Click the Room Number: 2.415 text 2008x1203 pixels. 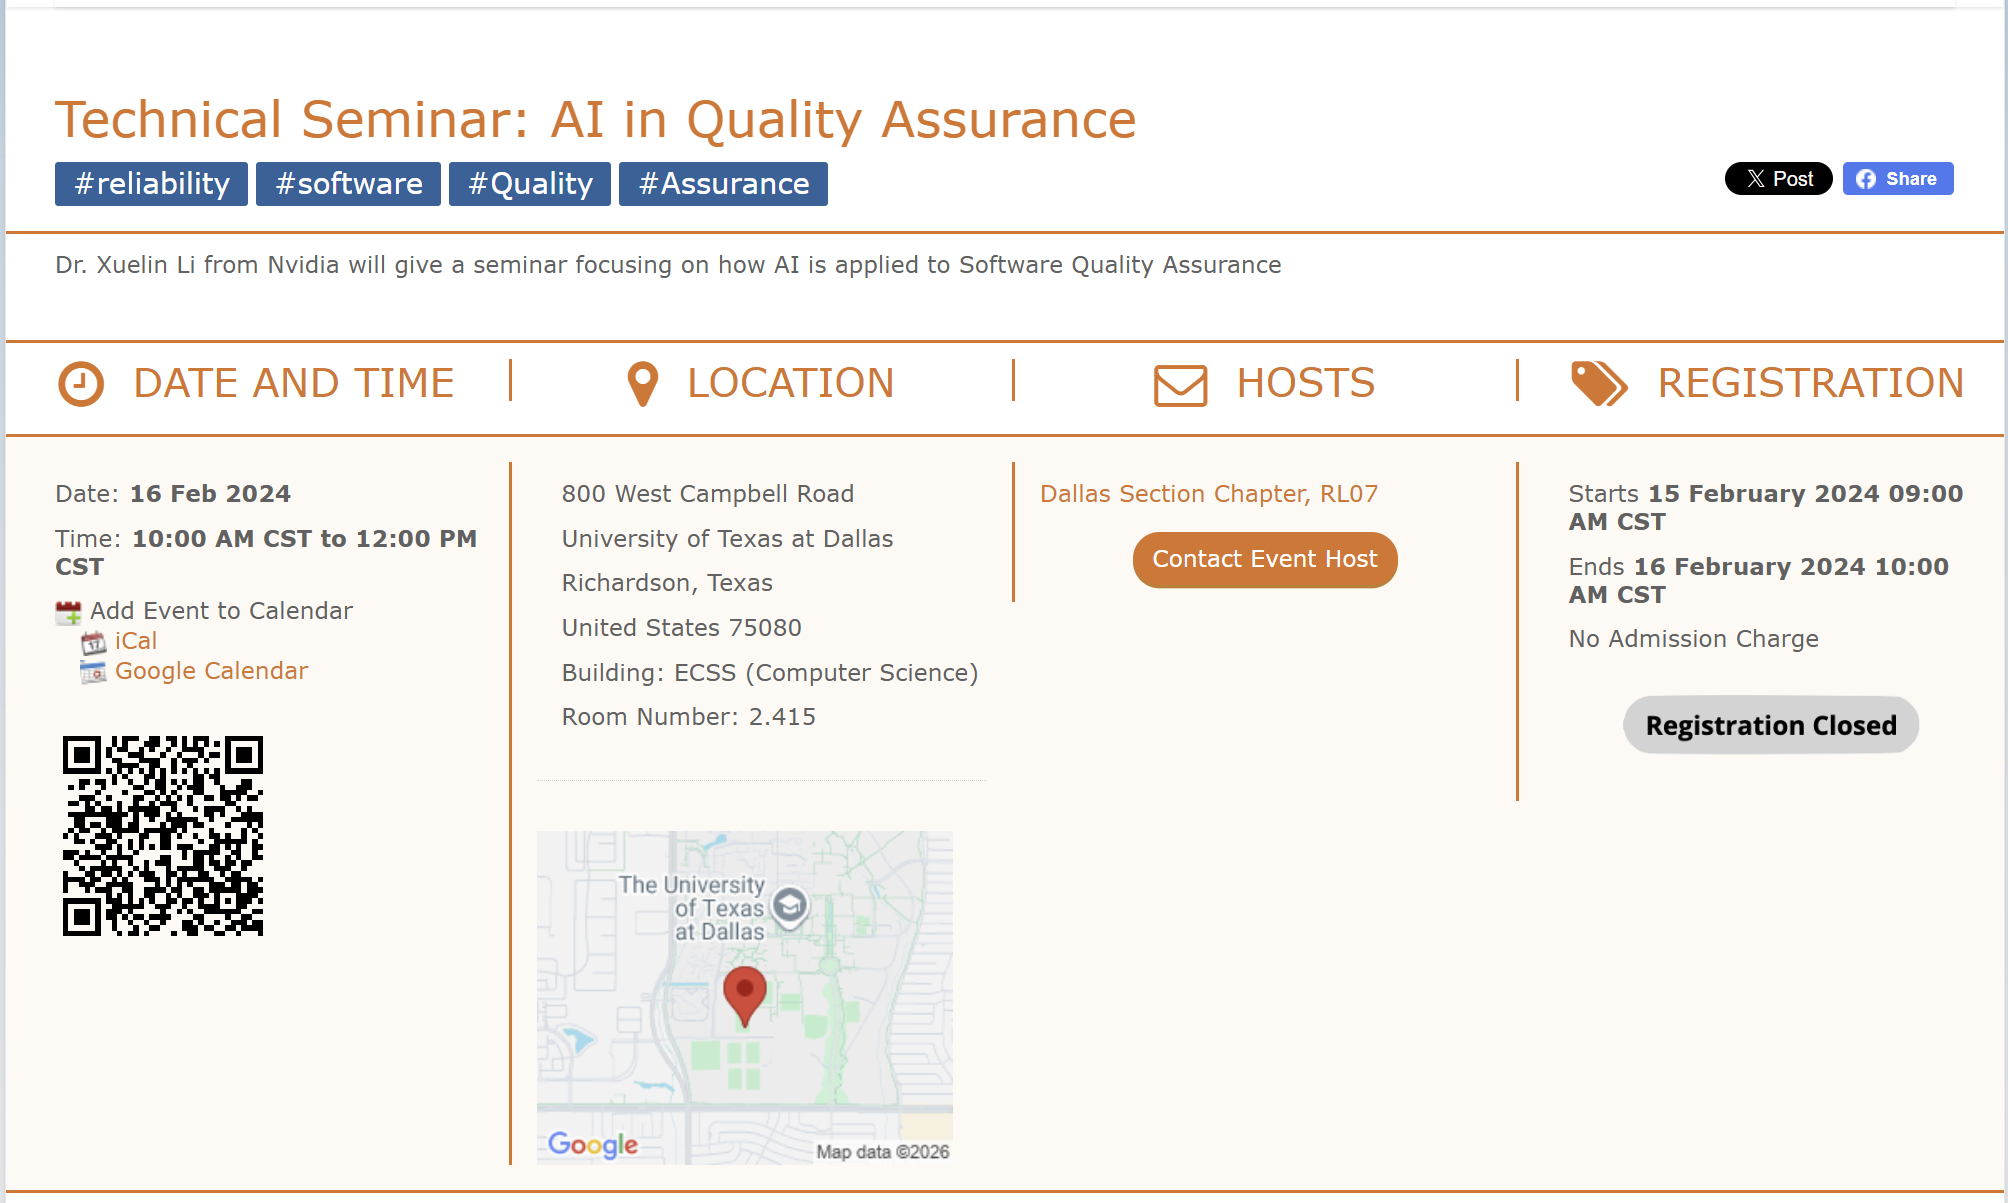[689, 717]
